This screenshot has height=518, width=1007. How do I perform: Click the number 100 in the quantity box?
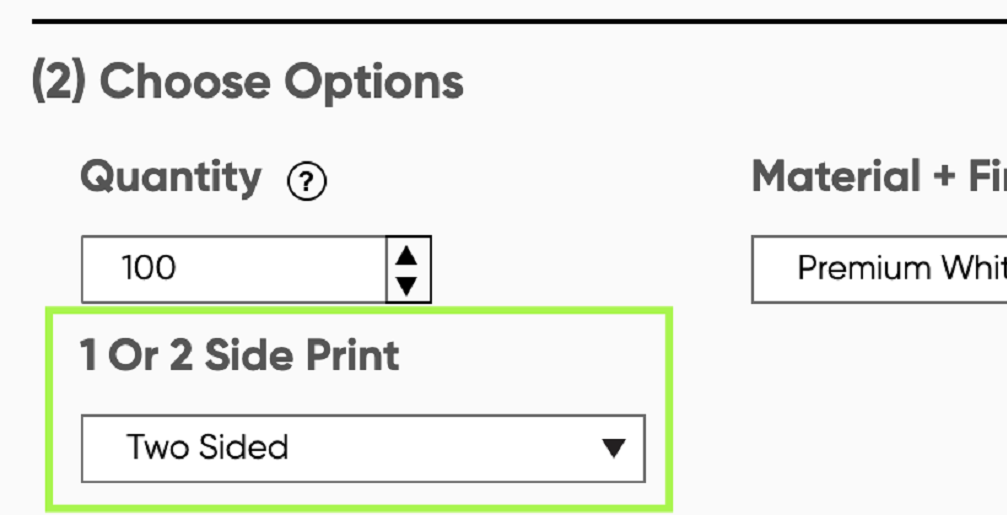pyautogui.click(x=148, y=268)
